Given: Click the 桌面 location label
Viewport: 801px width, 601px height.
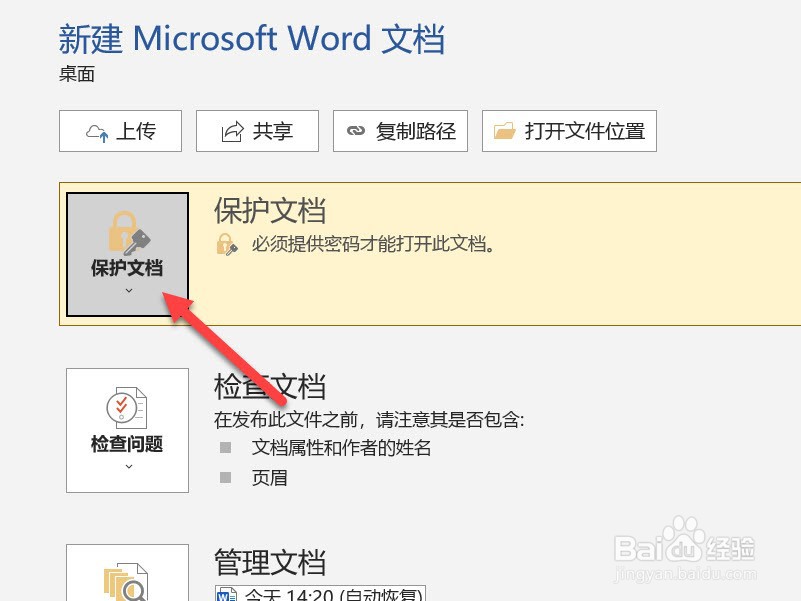Looking at the screenshot, I should click(x=76, y=74).
